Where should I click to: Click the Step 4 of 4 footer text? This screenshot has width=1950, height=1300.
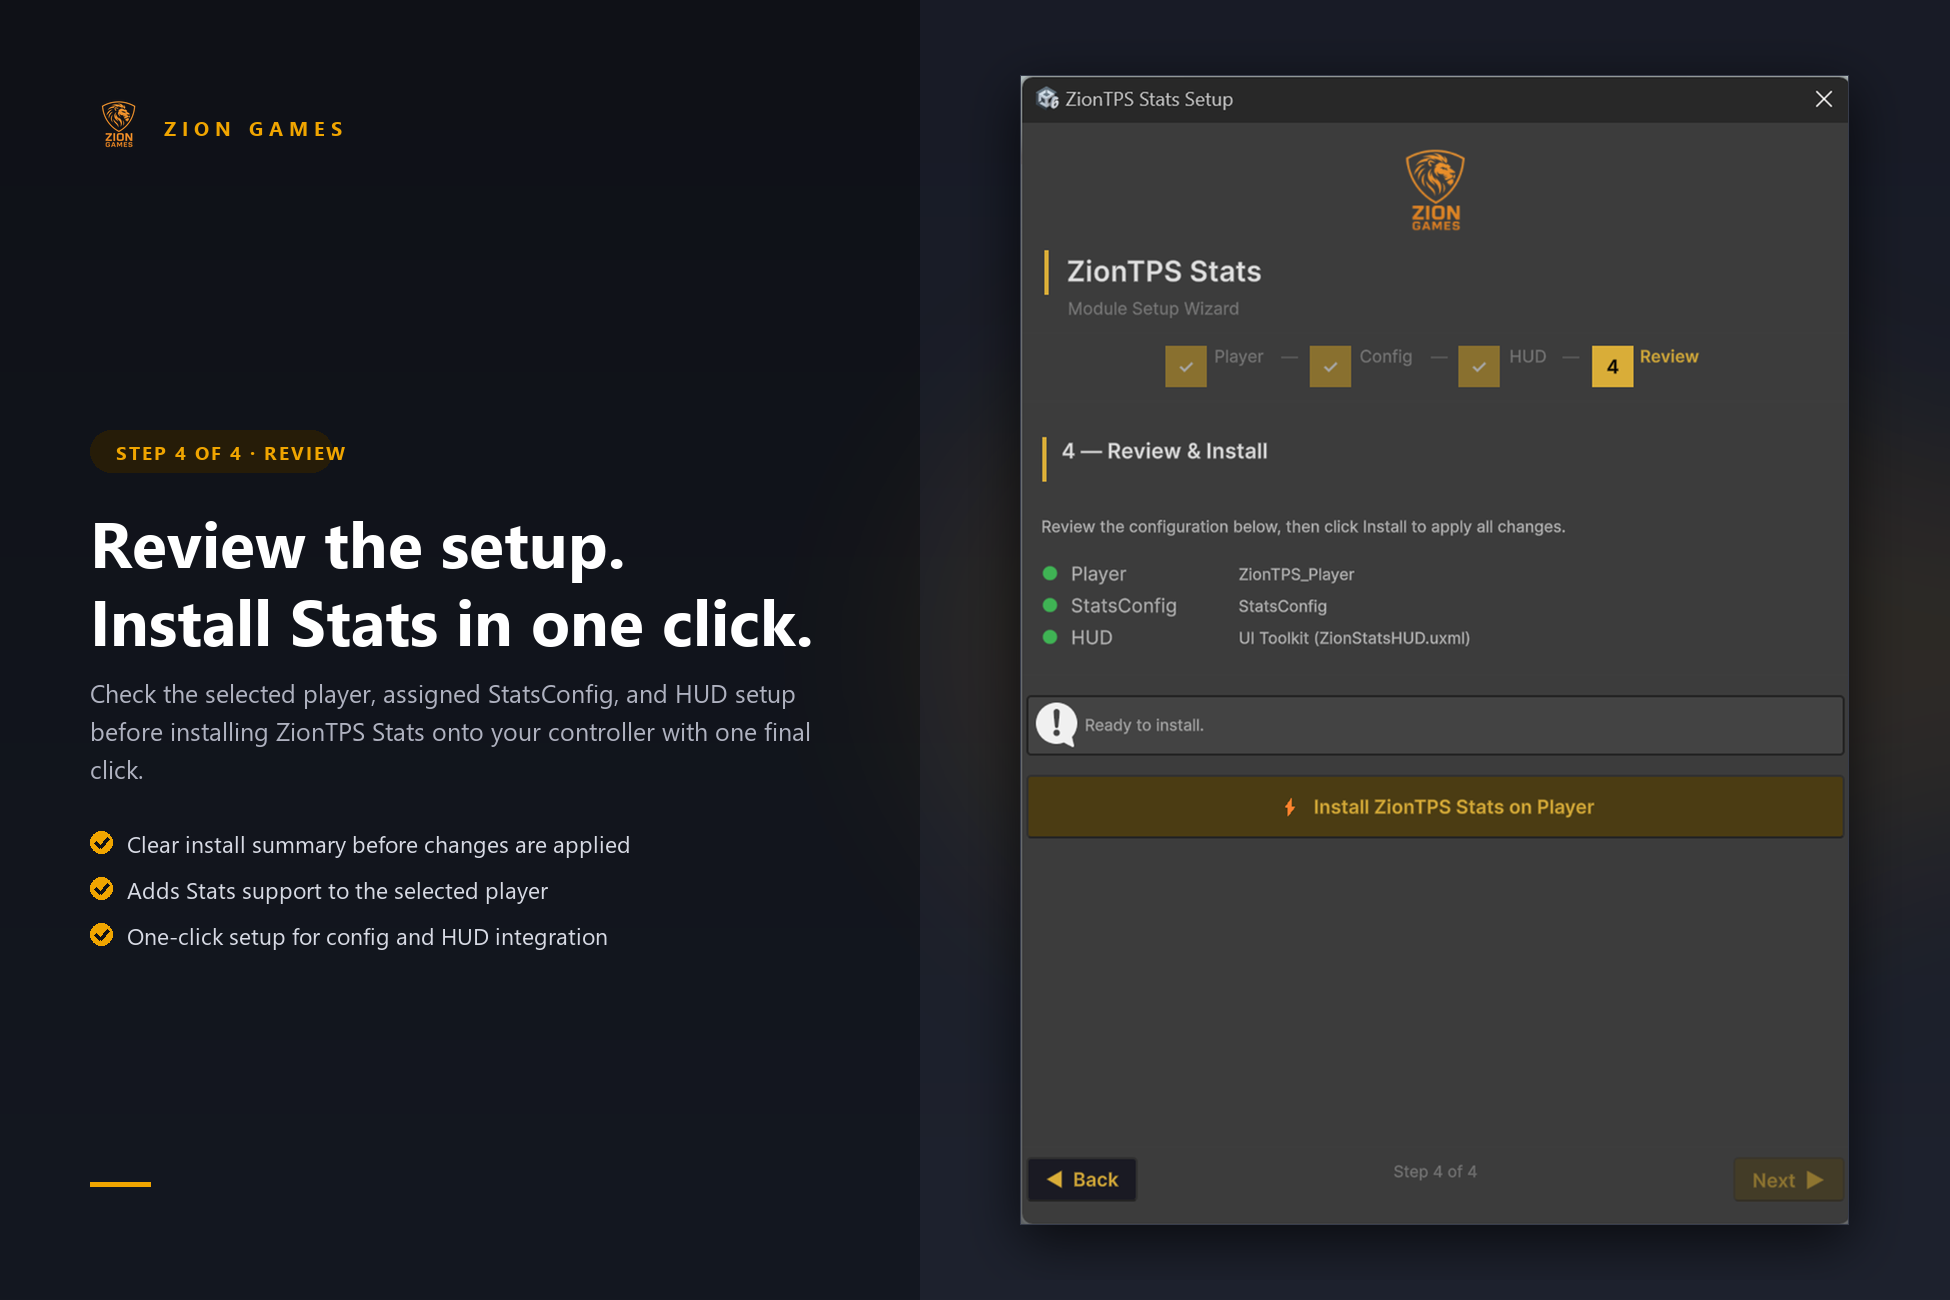(x=1435, y=1171)
